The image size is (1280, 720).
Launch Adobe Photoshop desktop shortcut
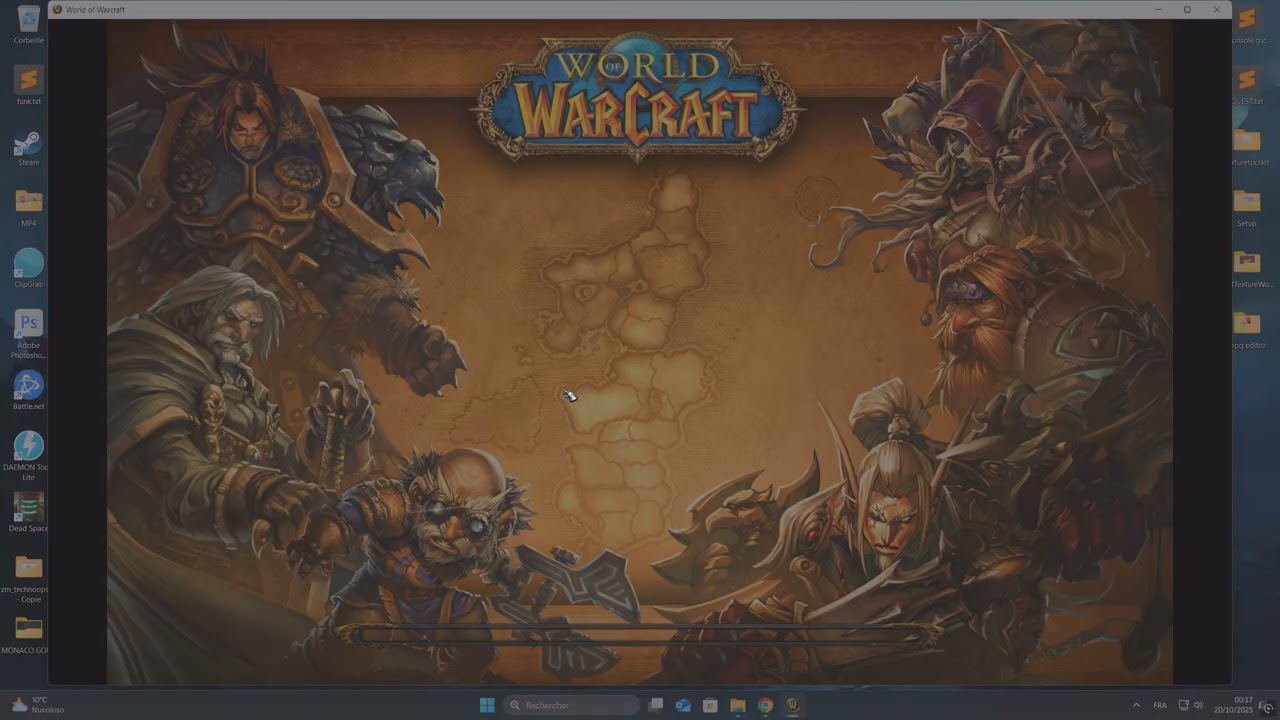pos(29,333)
